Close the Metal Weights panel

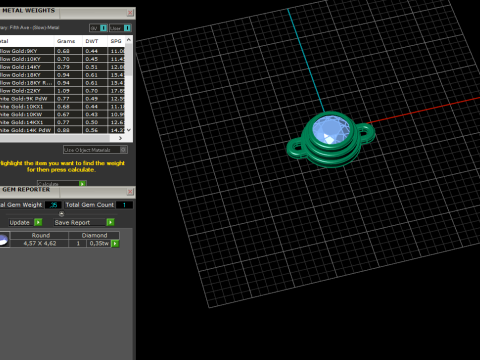[x=130, y=13]
